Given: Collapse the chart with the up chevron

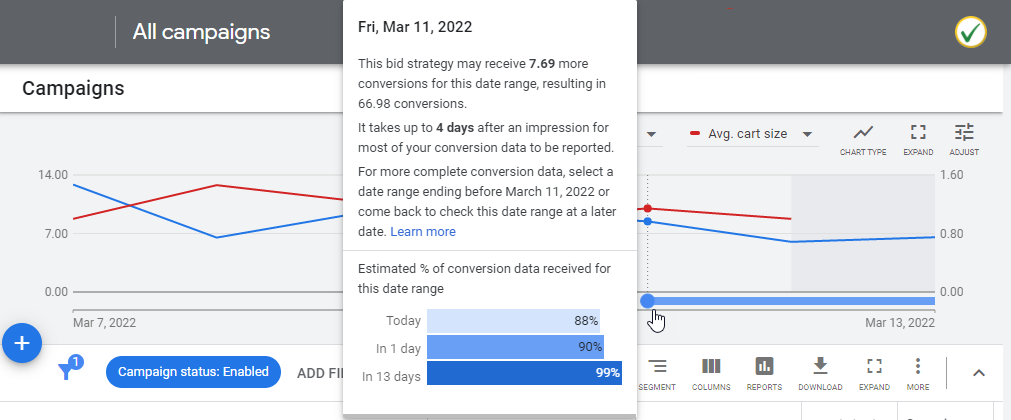Looking at the screenshot, I should pos(979,373).
